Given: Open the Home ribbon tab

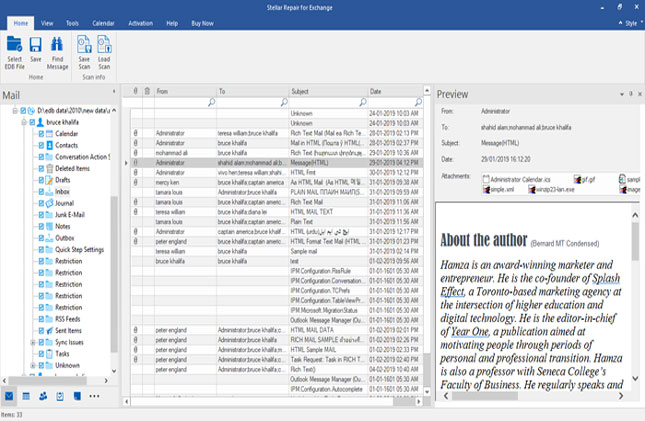Looking at the screenshot, I should (x=21, y=23).
